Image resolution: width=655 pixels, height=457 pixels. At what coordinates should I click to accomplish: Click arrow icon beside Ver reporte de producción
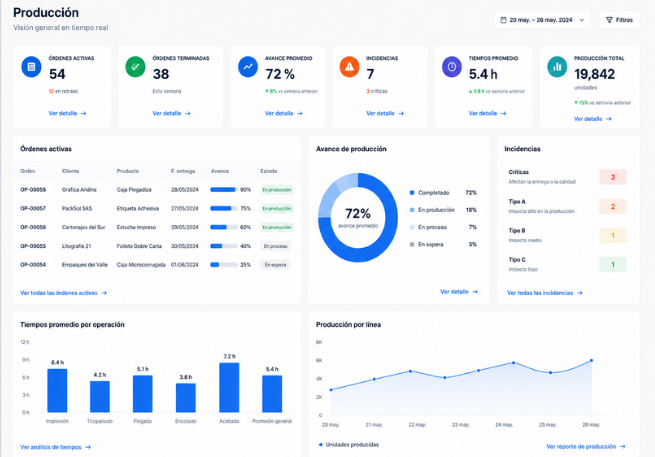622,447
